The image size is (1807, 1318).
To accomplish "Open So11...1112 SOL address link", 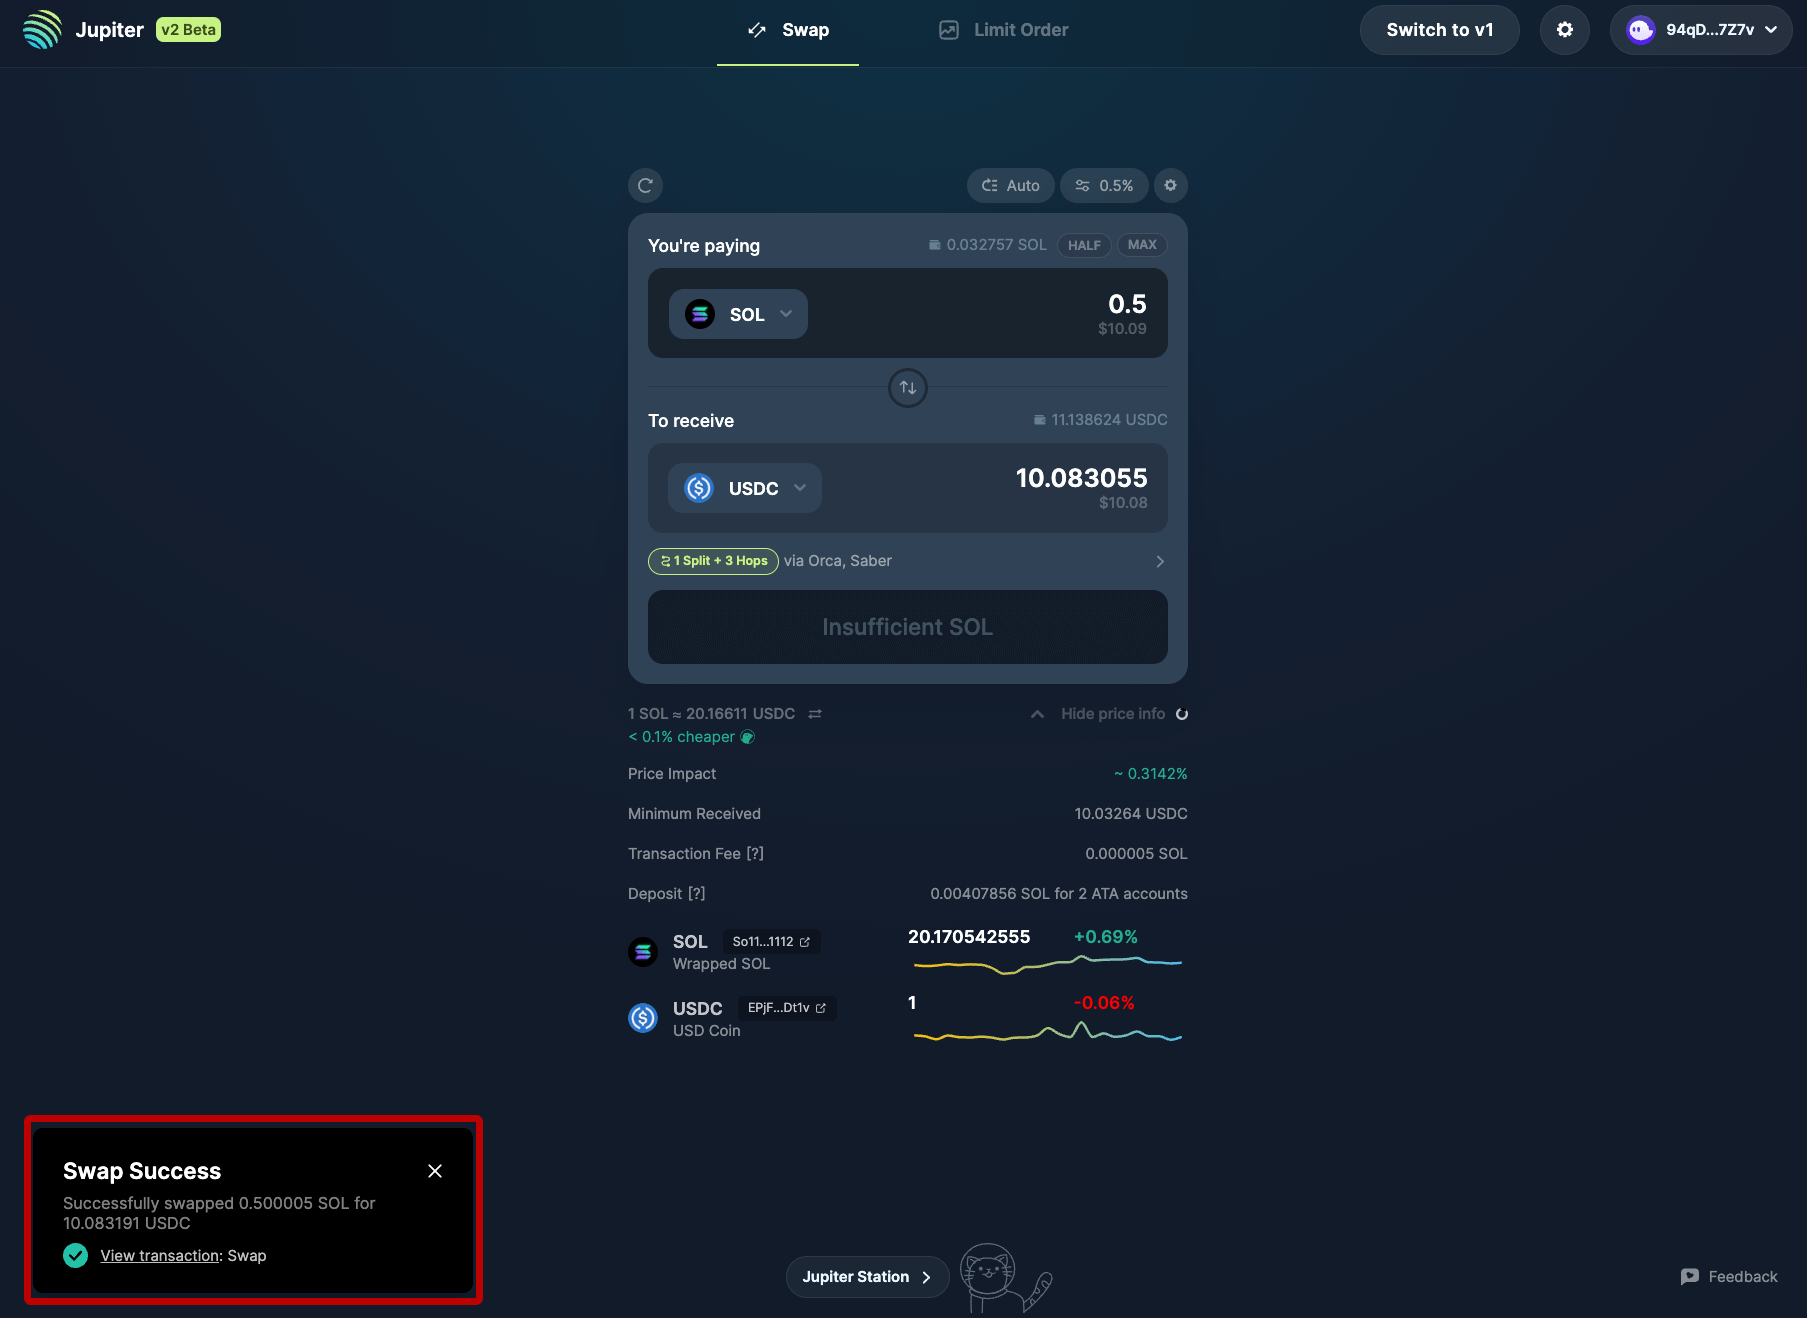I will click(771, 942).
